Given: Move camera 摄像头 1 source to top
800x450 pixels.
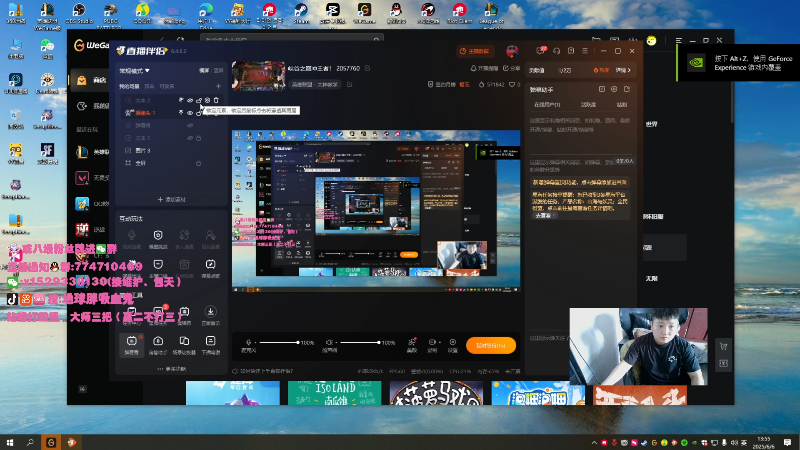Looking at the screenshot, I should 181,113.
